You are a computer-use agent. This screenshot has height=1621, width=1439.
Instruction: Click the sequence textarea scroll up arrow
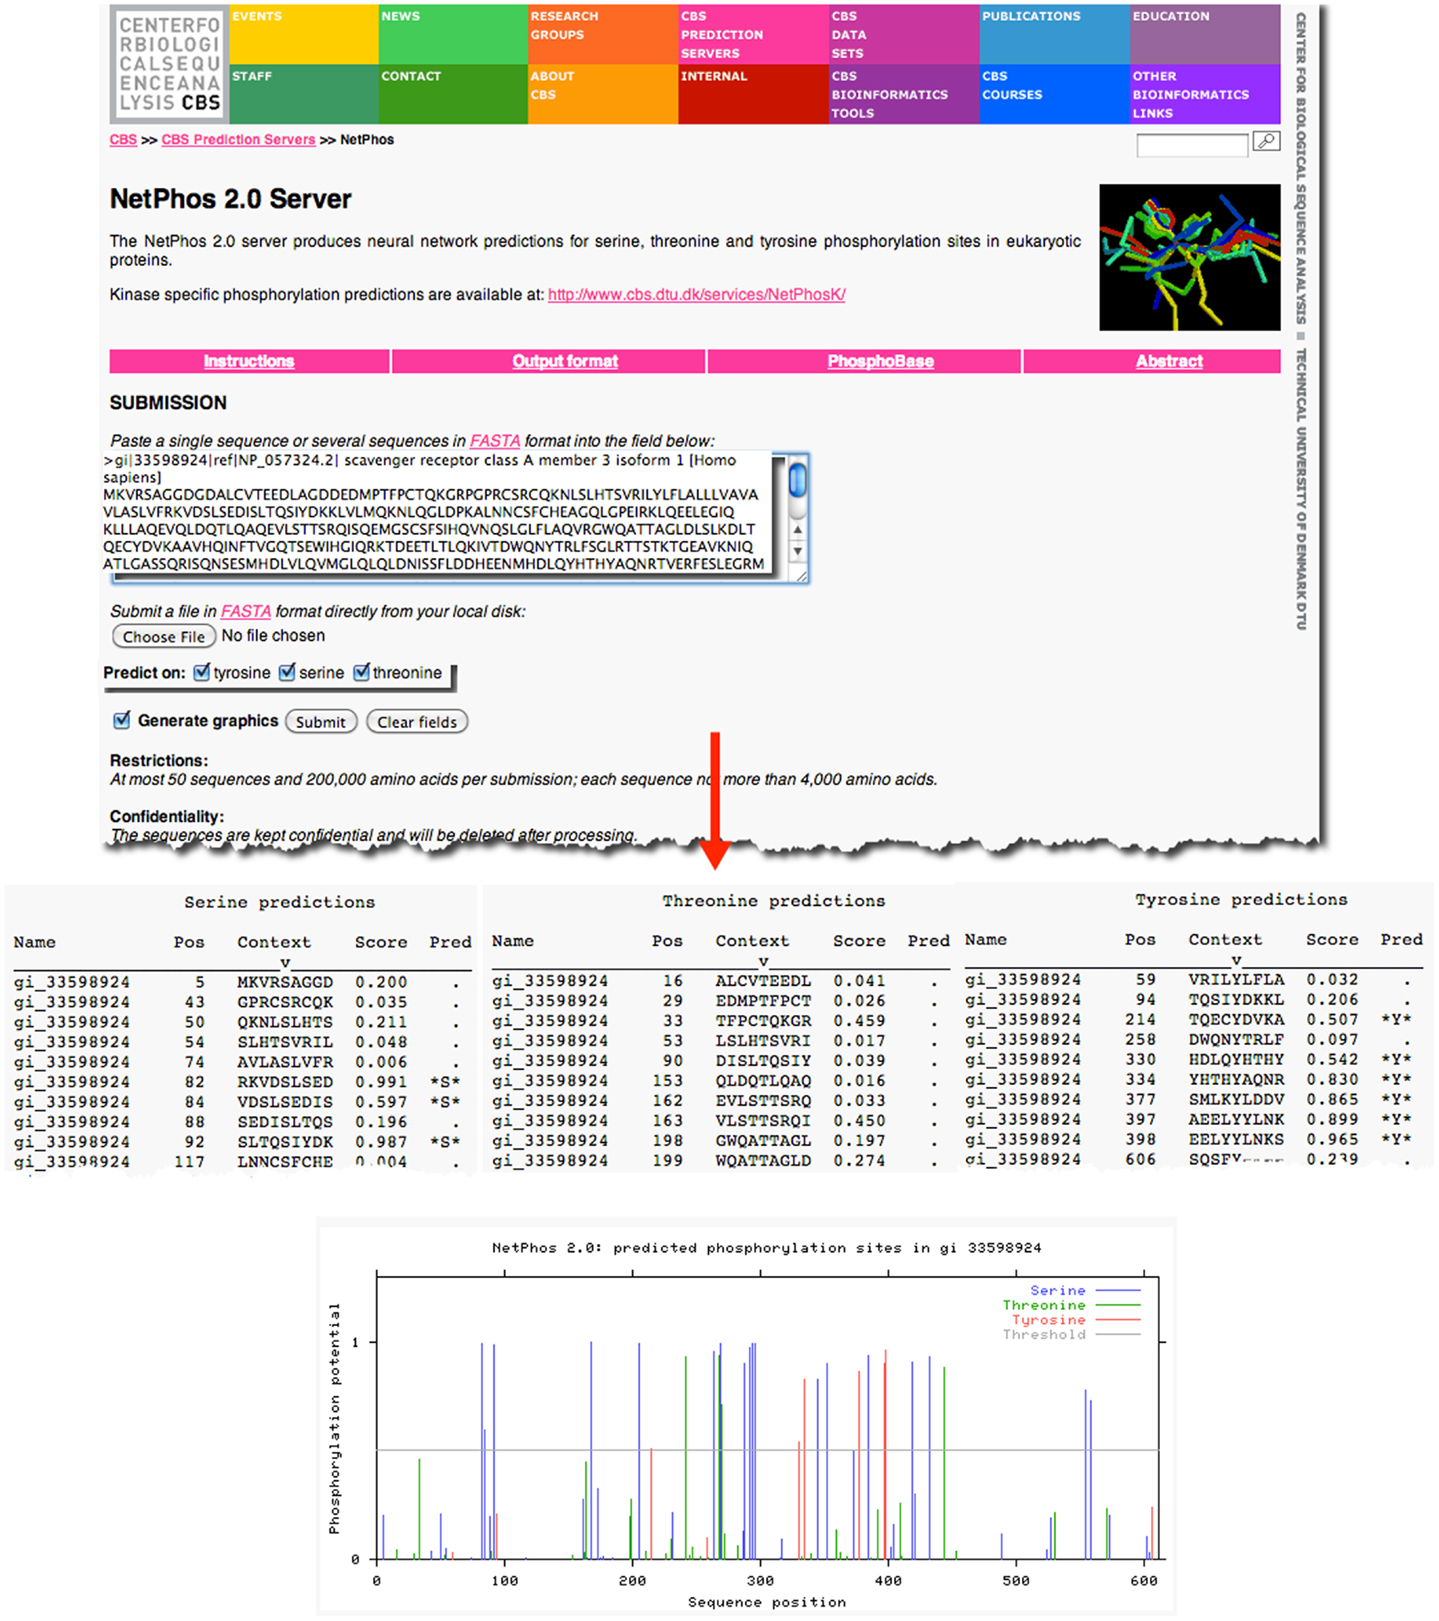coord(797,530)
